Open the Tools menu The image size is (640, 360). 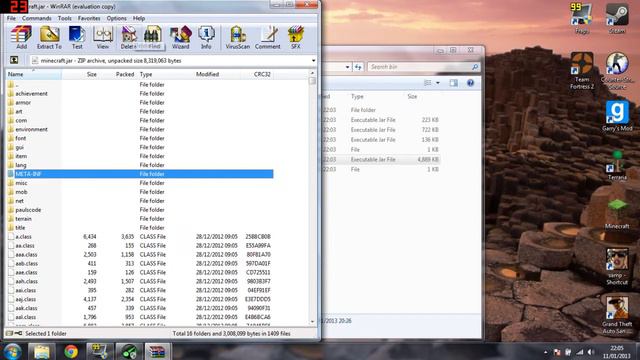[x=64, y=18]
